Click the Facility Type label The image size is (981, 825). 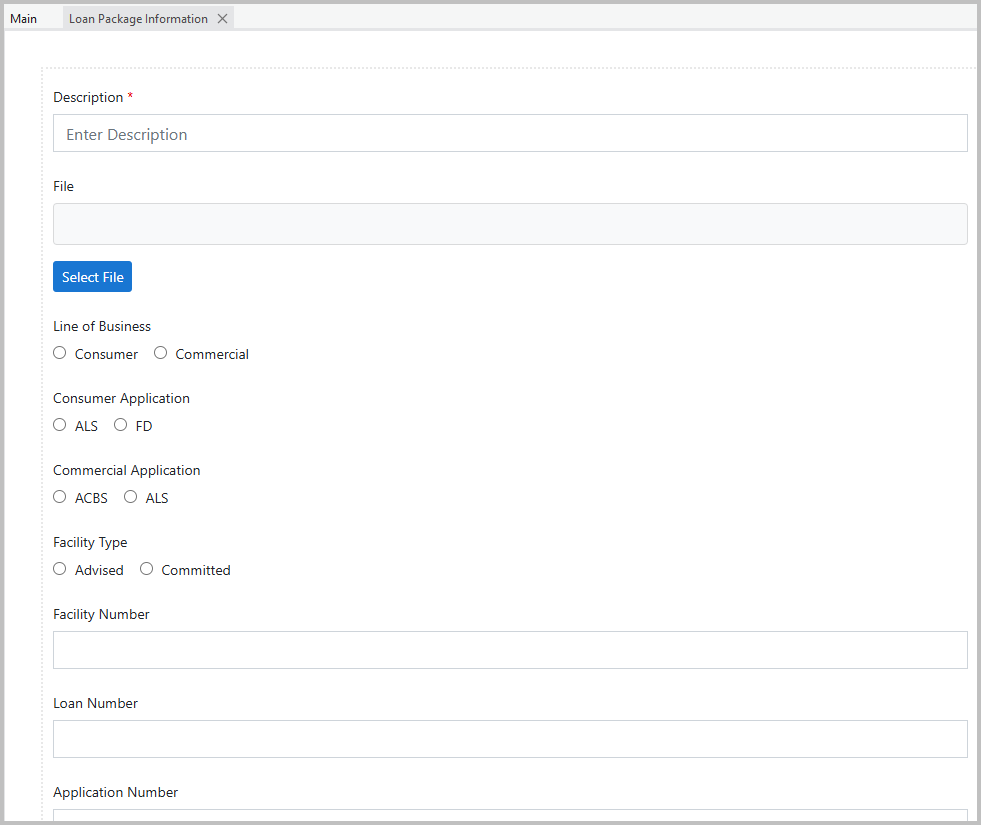pyautogui.click(x=90, y=542)
